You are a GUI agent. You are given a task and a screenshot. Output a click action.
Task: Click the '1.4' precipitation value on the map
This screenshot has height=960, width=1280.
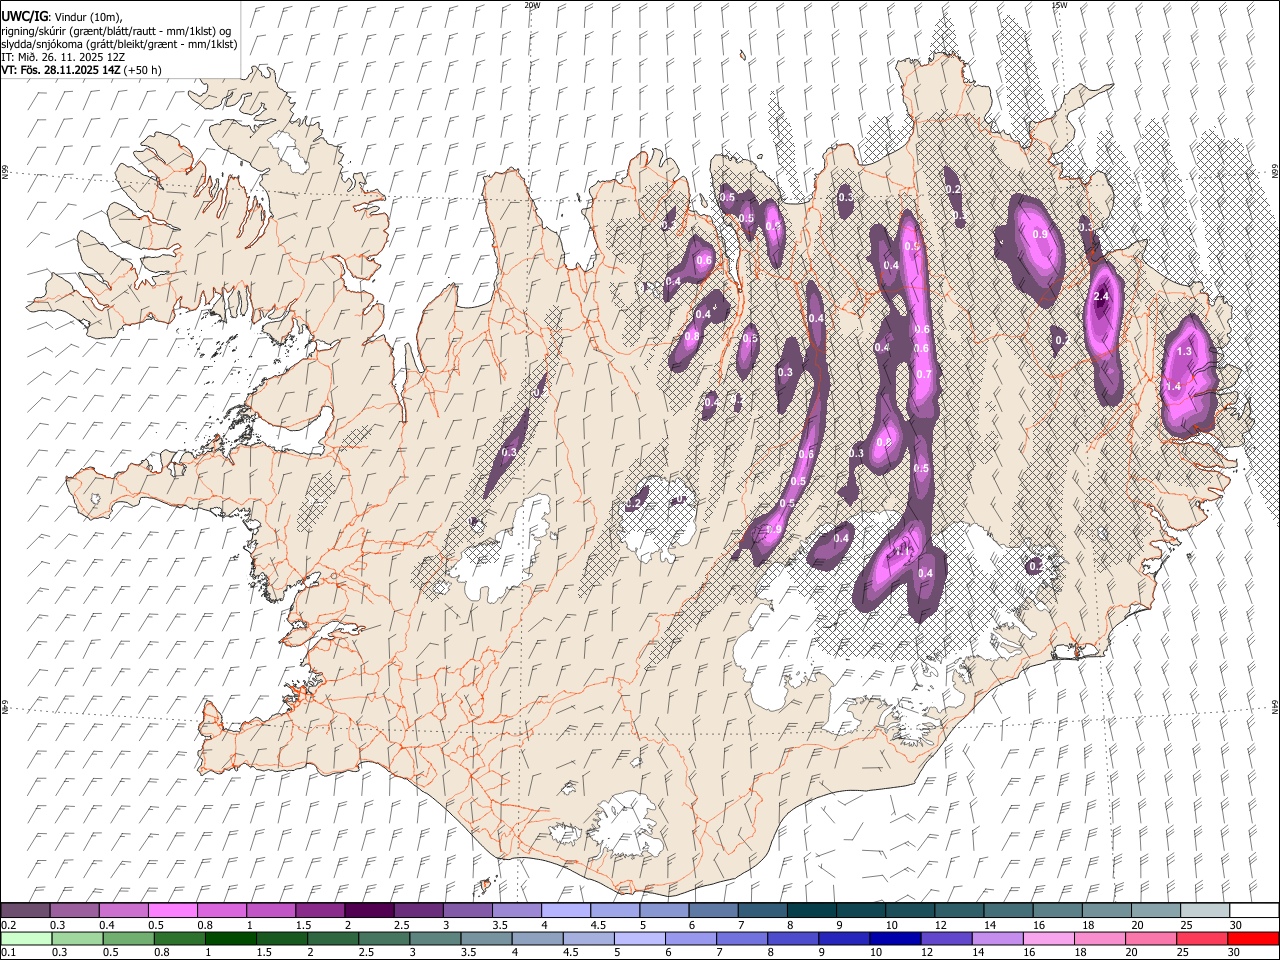1174,386
